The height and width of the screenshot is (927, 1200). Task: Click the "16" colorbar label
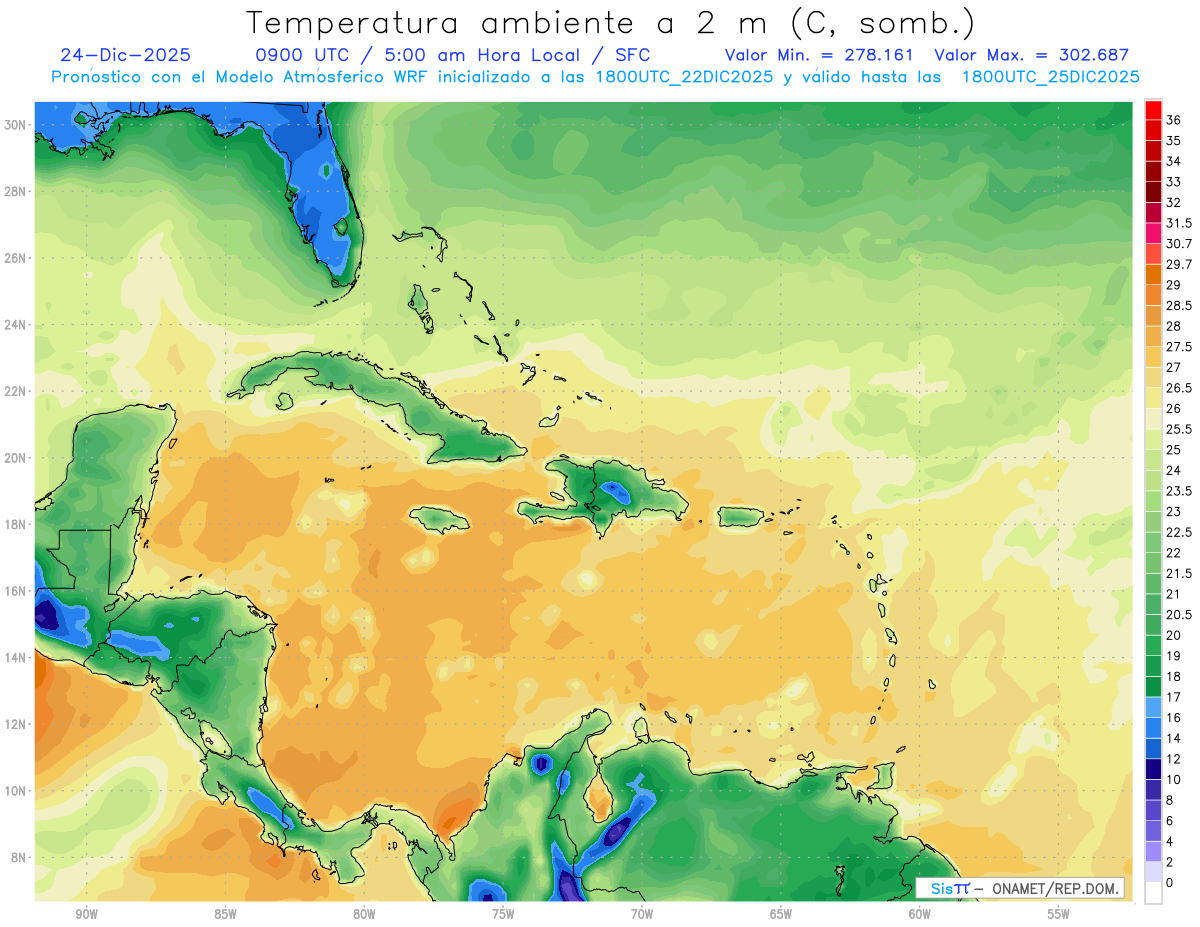pos(1173,718)
